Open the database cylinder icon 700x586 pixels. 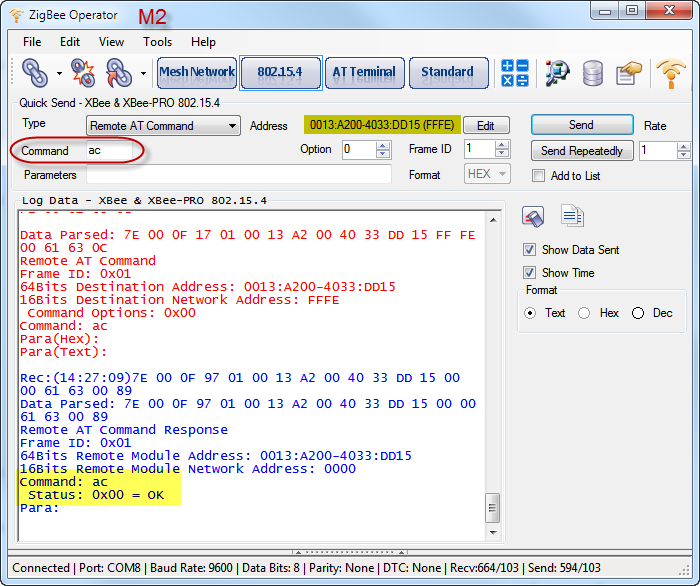pyautogui.click(x=593, y=73)
